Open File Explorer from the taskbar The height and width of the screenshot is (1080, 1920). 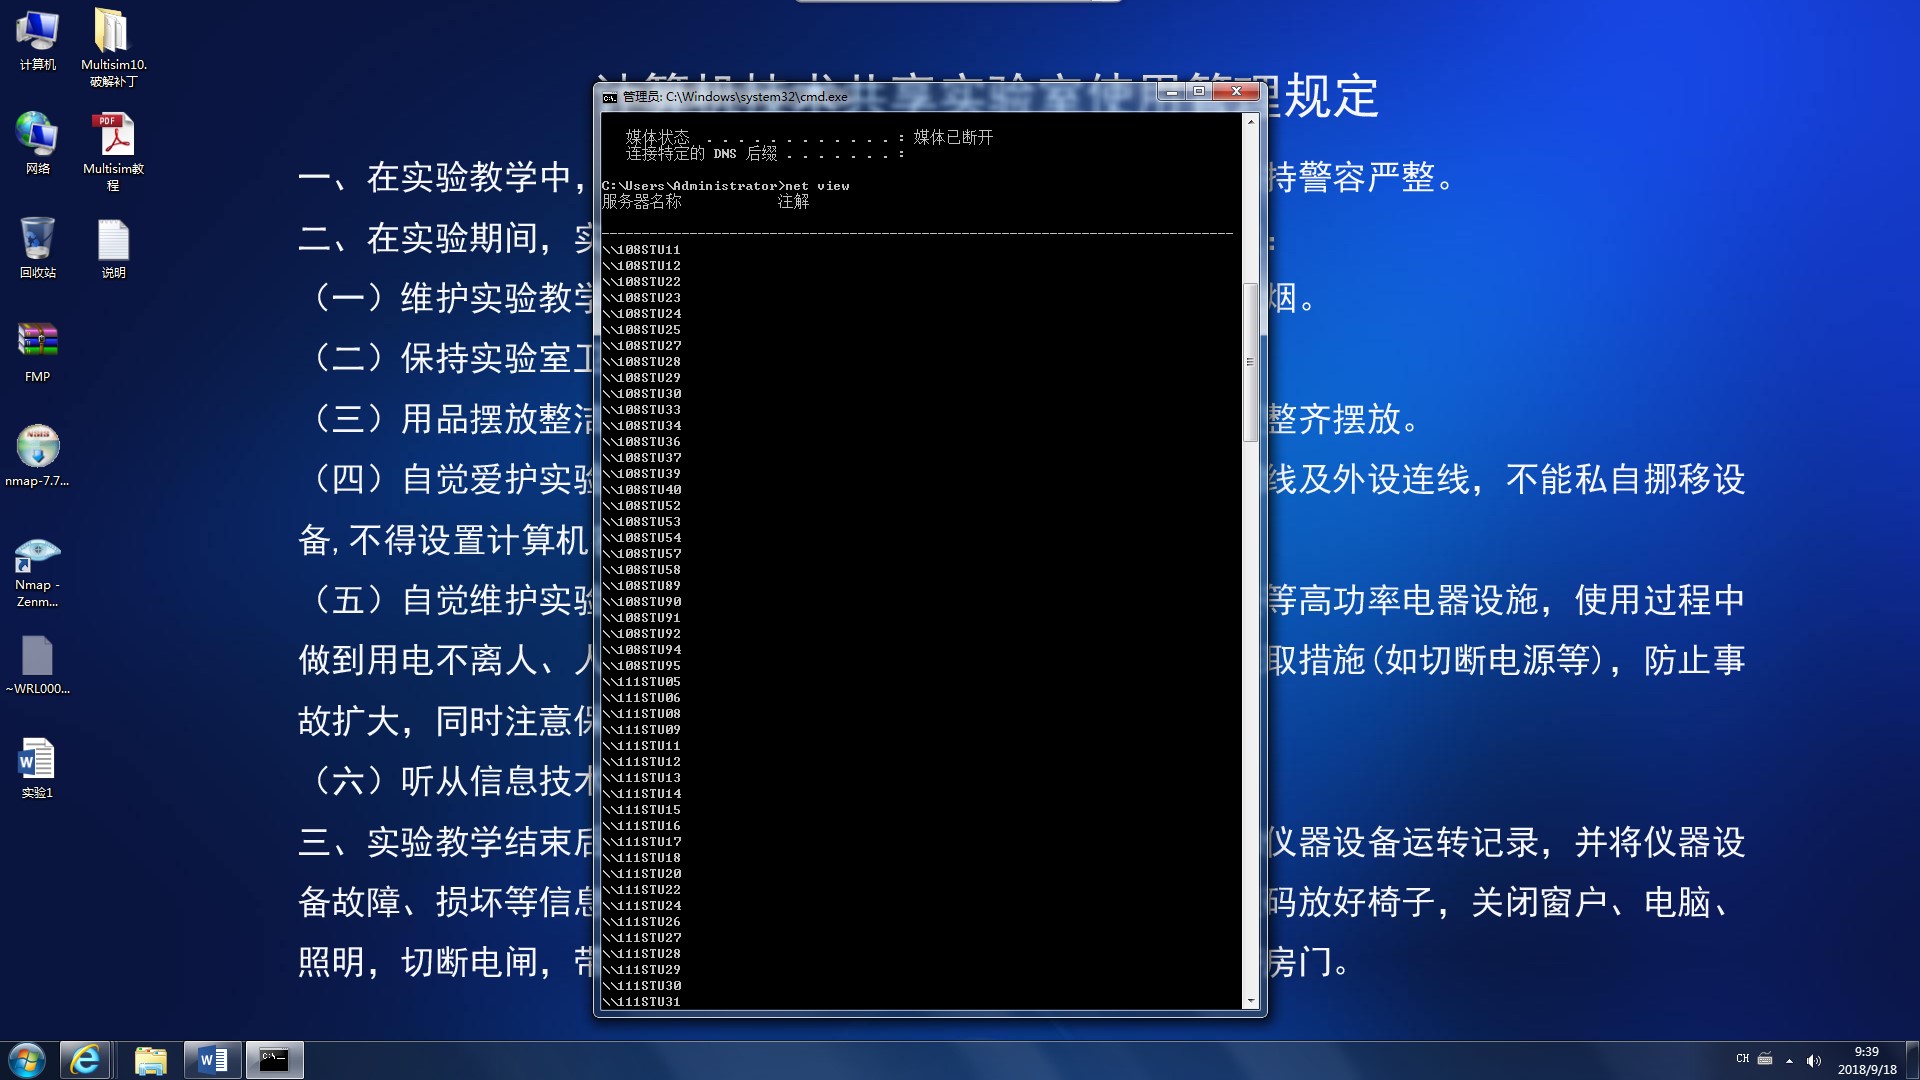coord(150,1060)
